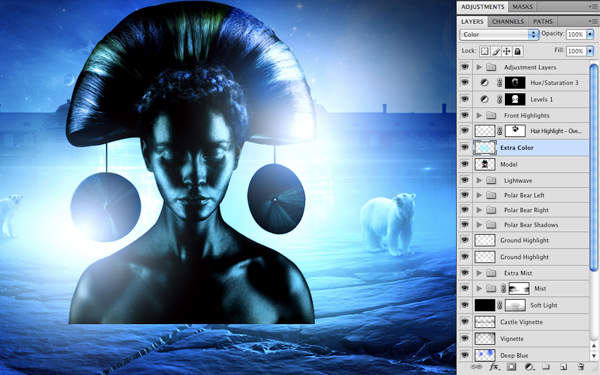600x375 pixels.
Task: Click the Fill 100% field
Action: click(x=576, y=51)
